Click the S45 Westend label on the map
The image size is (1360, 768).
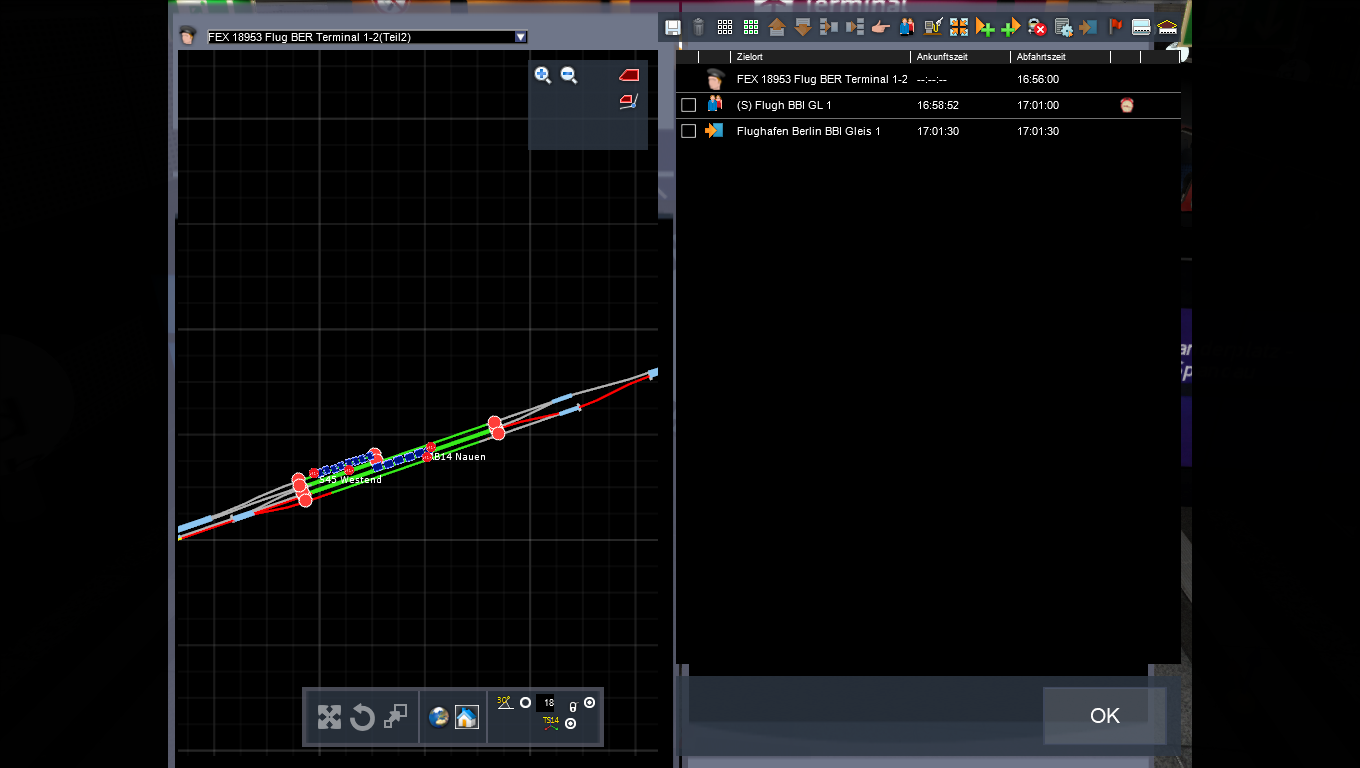click(x=351, y=480)
